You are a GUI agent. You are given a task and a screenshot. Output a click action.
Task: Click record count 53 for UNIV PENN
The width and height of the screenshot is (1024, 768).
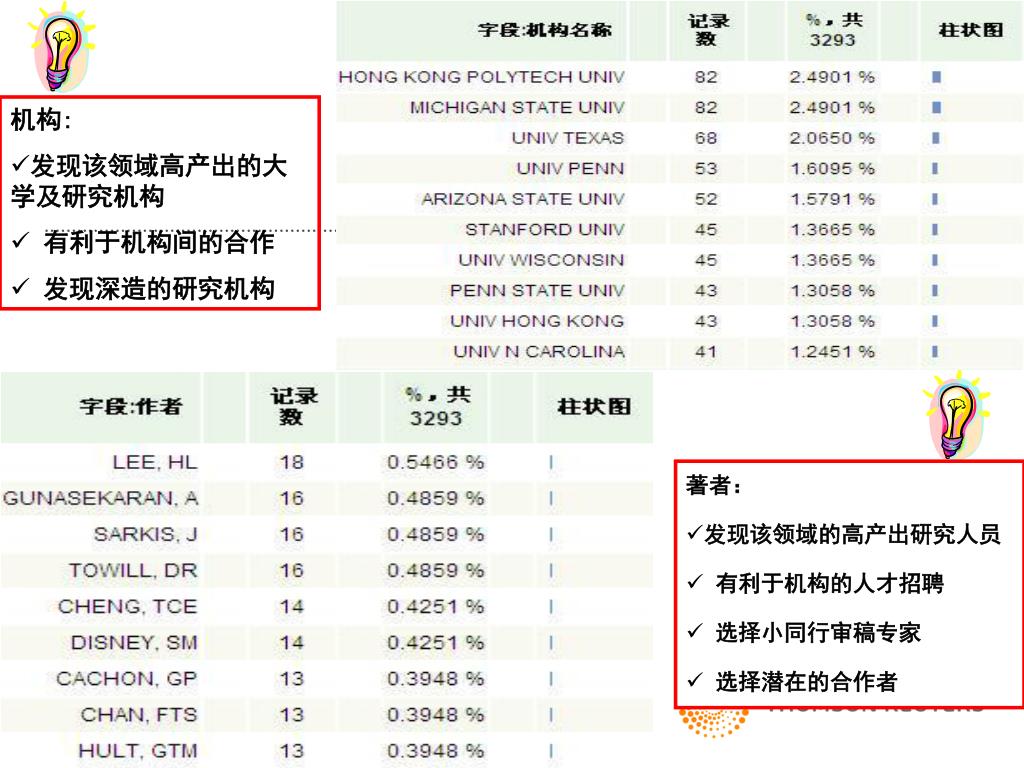pyautogui.click(x=706, y=168)
